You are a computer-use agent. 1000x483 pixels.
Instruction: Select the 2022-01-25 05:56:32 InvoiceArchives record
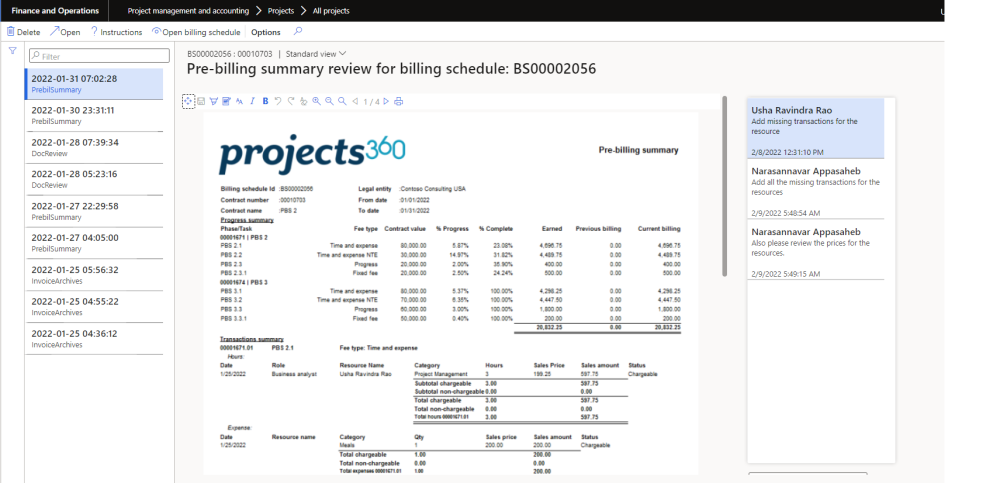tap(94, 275)
